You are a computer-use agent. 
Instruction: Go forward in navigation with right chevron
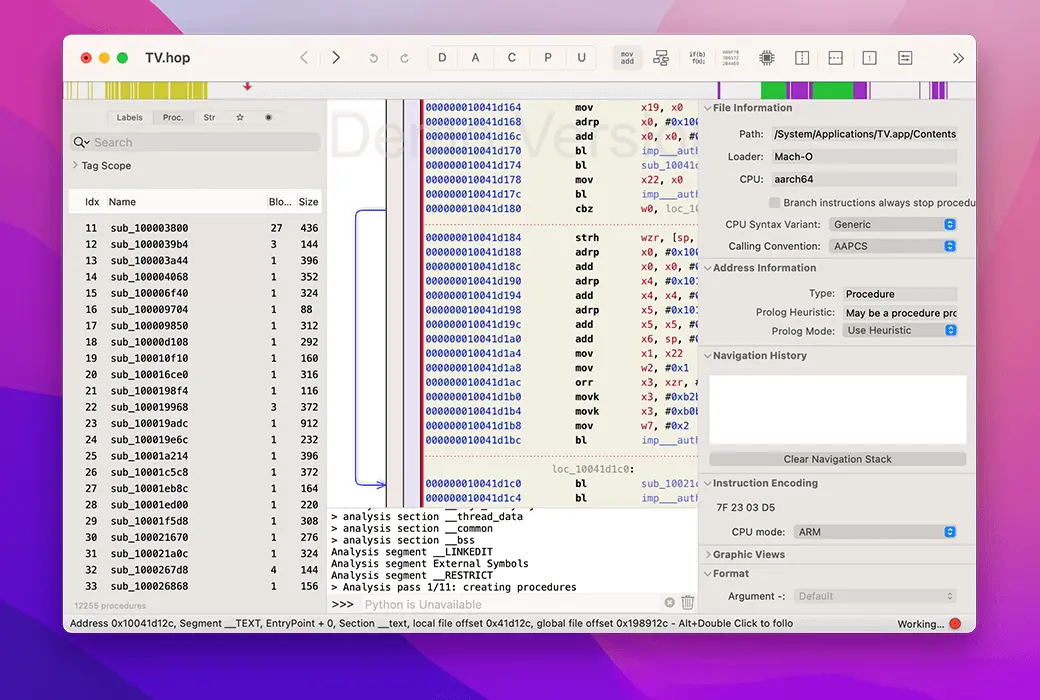[336, 58]
